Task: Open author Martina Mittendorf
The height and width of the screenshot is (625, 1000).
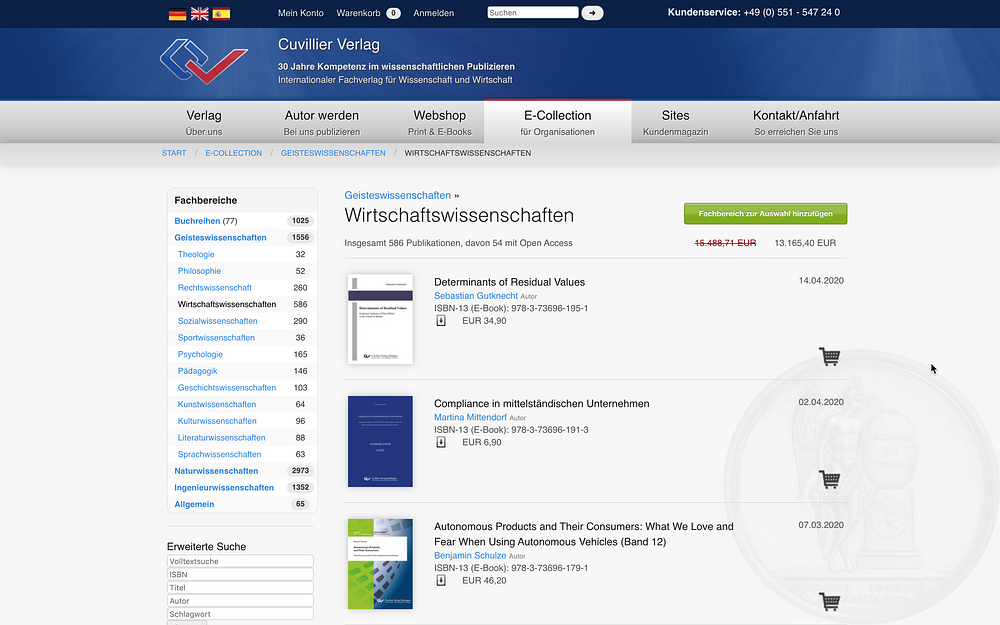Action: tap(471, 417)
